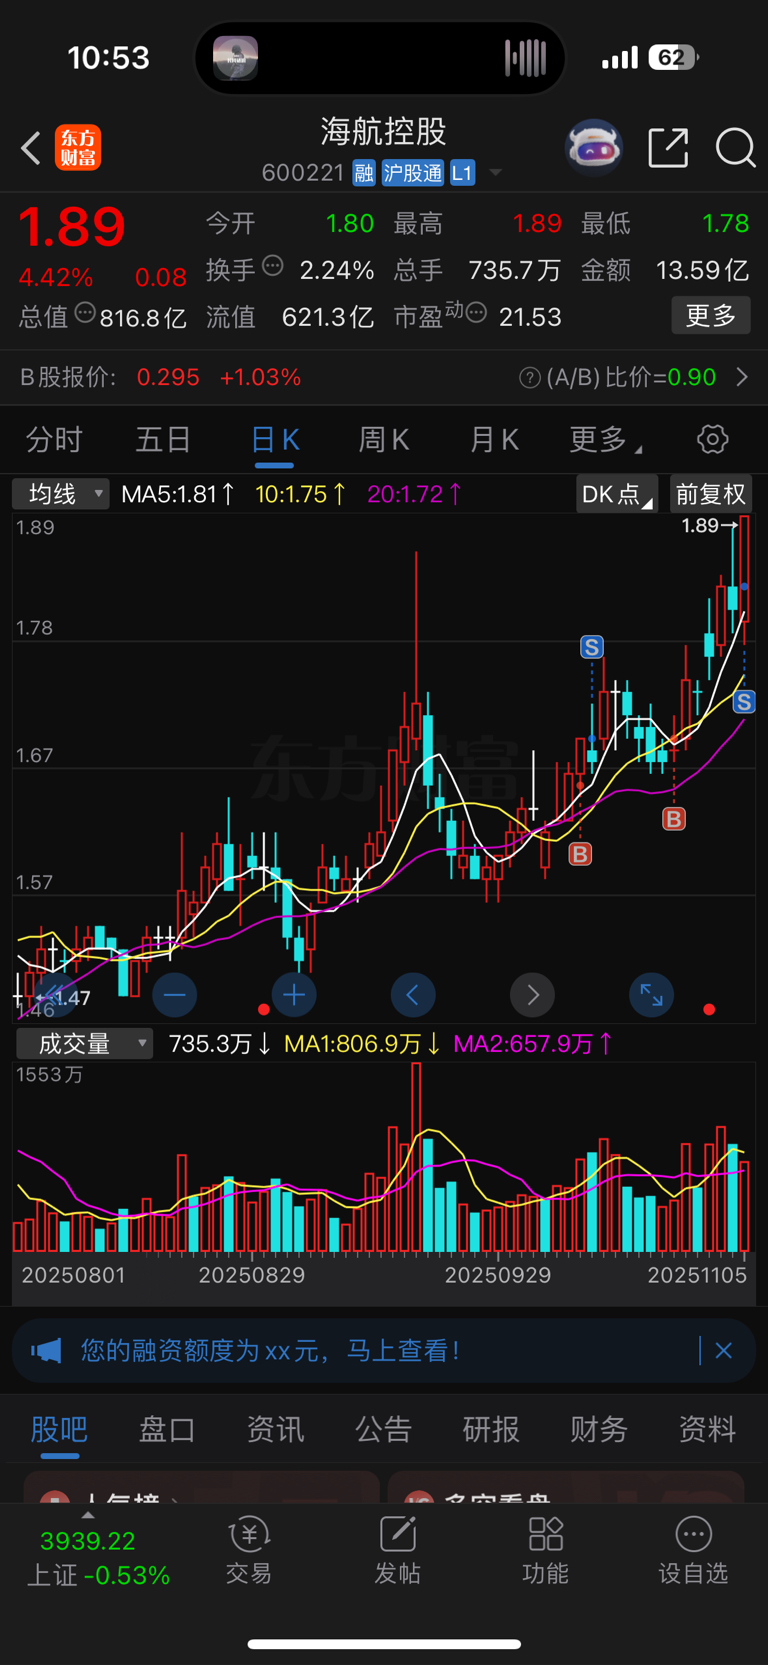This screenshot has height=1665, width=769.
Task: Tap the MA2:657.9万 volume value
Action: (533, 1044)
